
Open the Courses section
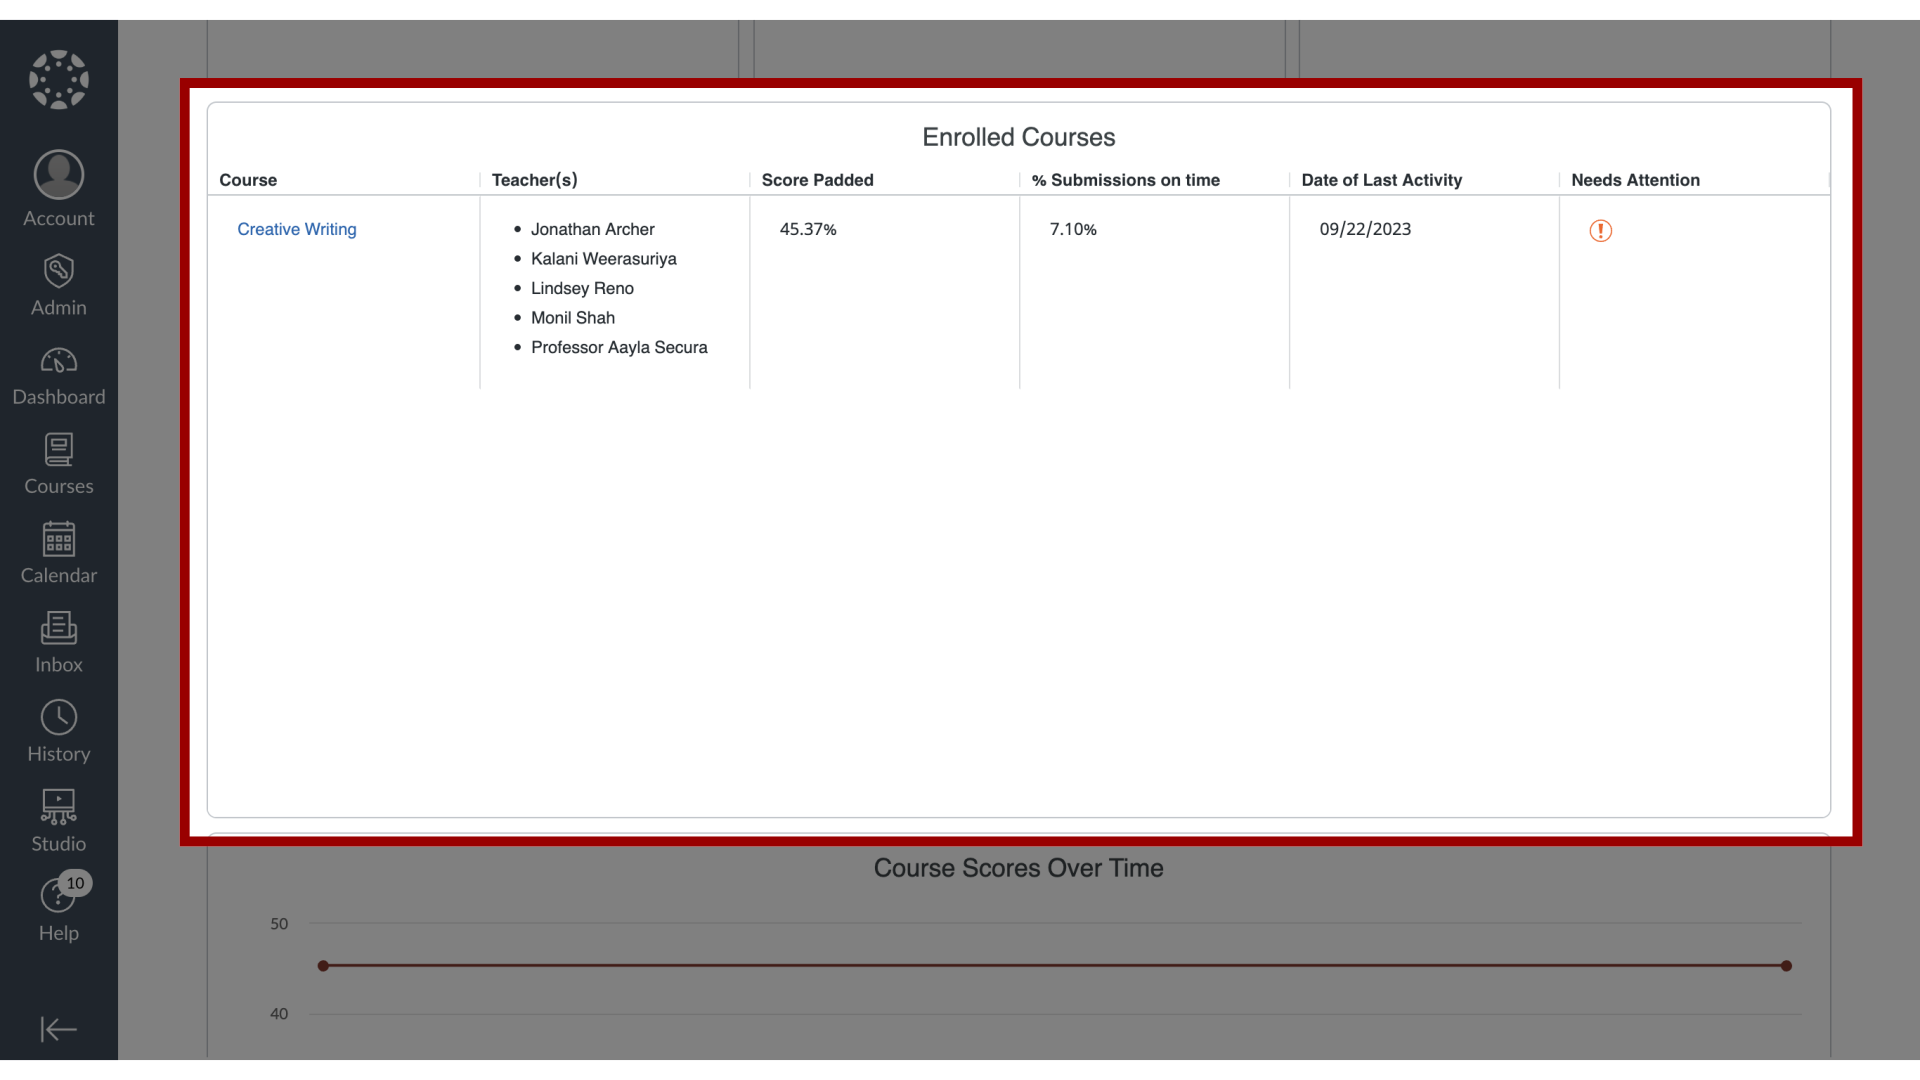coord(58,464)
